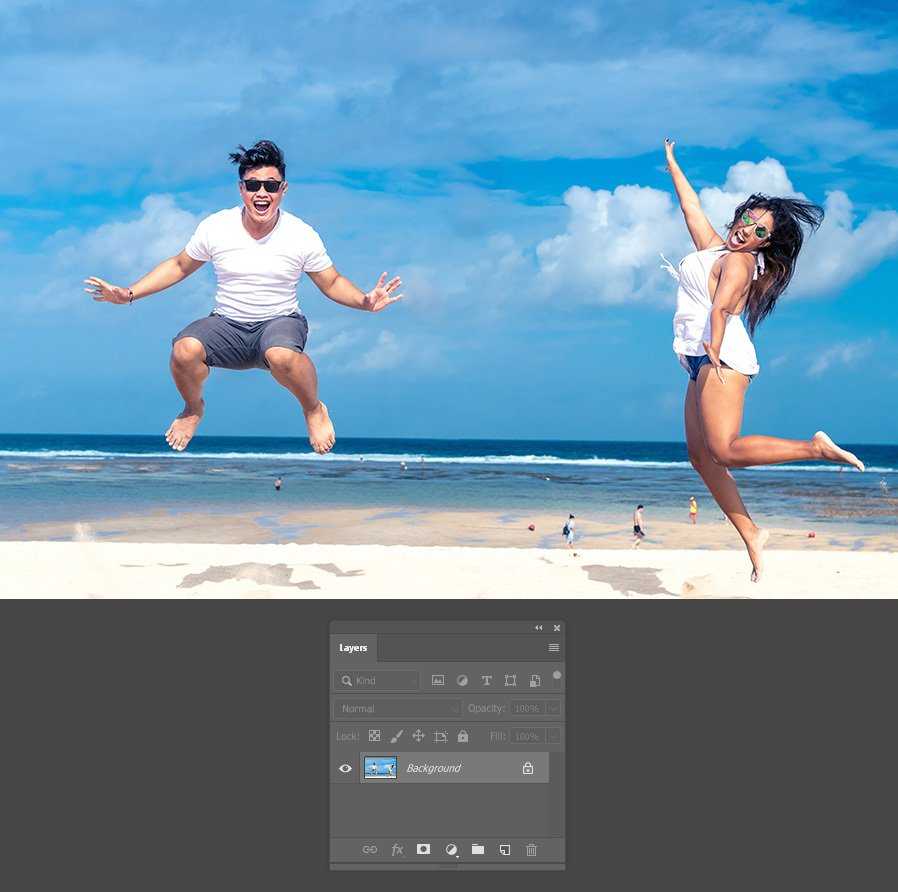Filter for pixel layers with the image icon
Viewport: 898px width, 892px height.
point(438,680)
